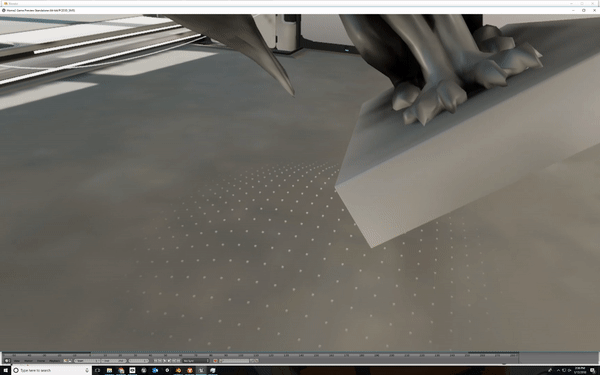This screenshot has width=600, height=375.
Task: Open the Marker menu in timeline header
Action: tap(28, 361)
